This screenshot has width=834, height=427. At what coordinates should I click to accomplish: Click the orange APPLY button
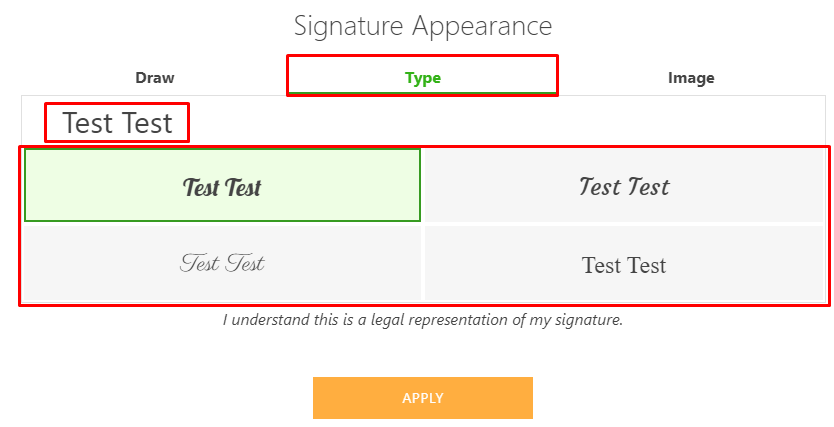(423, 398)
